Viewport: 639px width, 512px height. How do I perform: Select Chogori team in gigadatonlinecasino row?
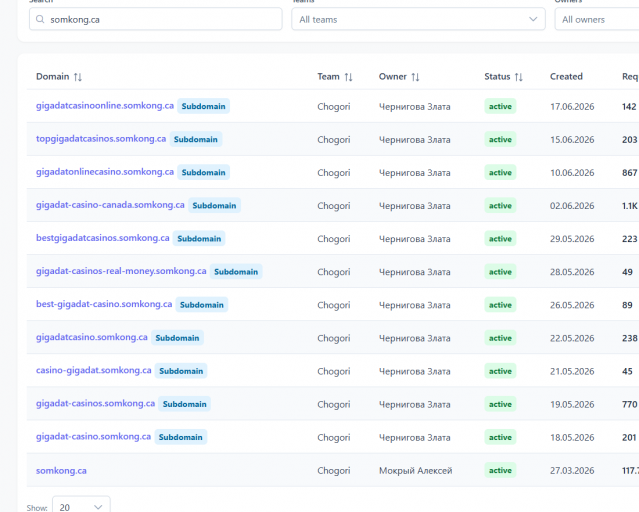pyautogui.click(x=334, y=172)
